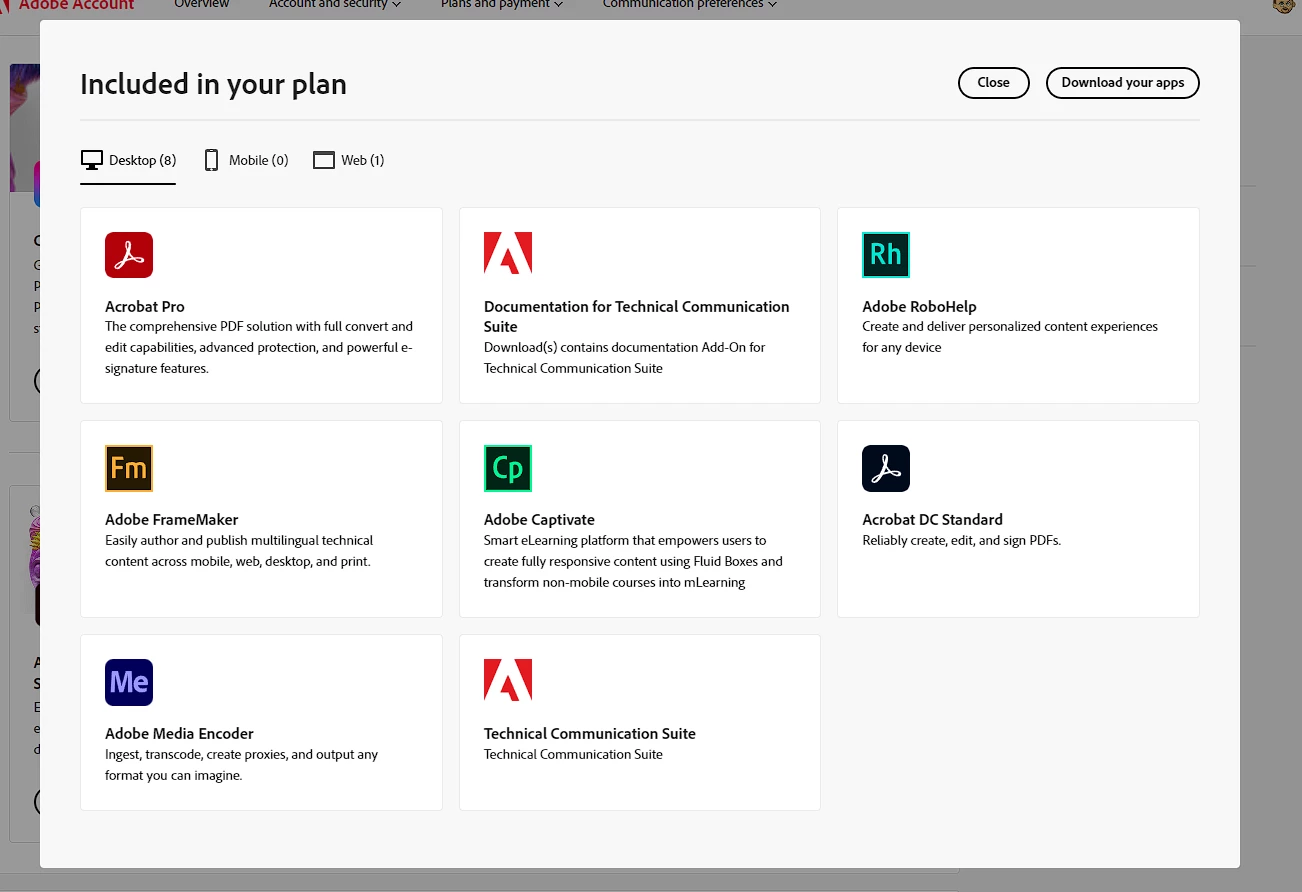Image resolution: width=1302 pixels, height=892 pixels.
Task: Click the Adobe Media Encoder Me icon
Action: point(129,682)
